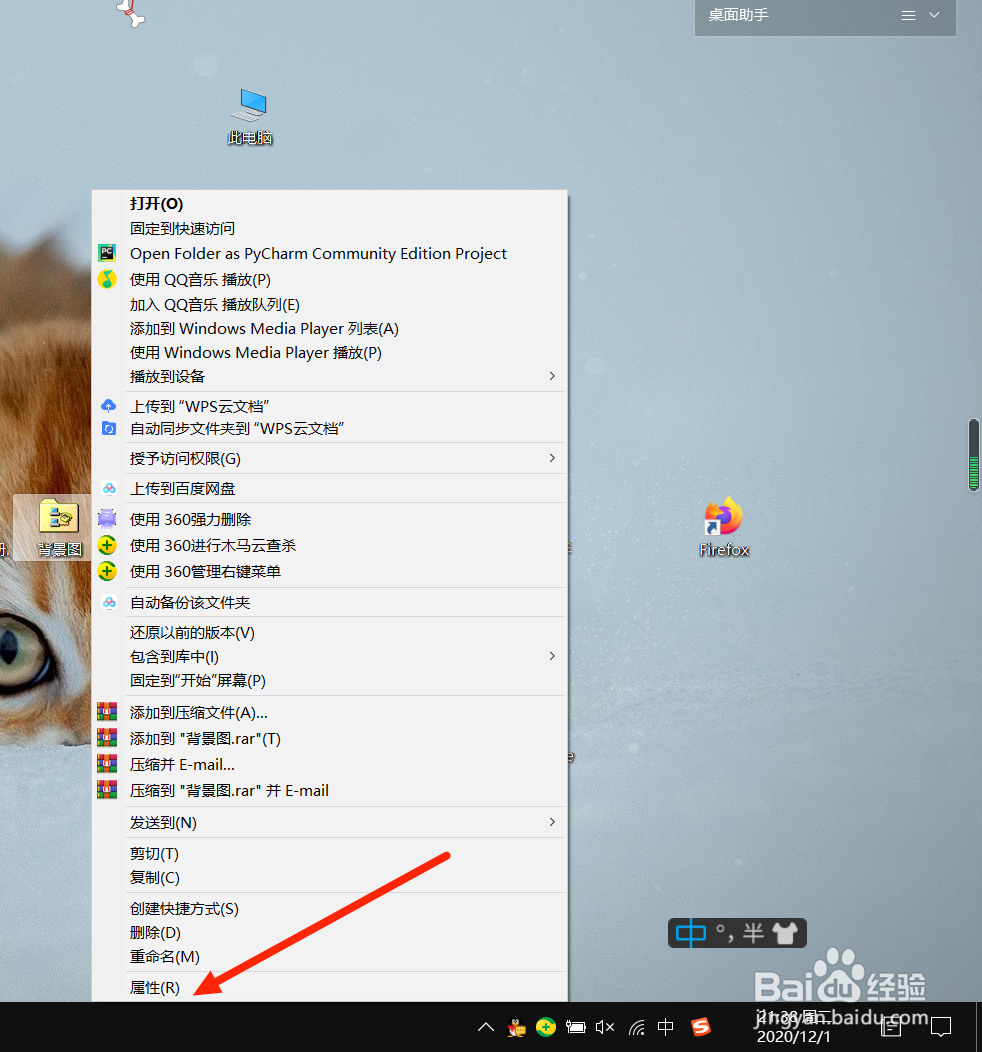Image resolution: width=982 pixels, height=1052 pixels.
Task: Click the 360 safeguard tray icon
Action: click(x=546, y=1027)
